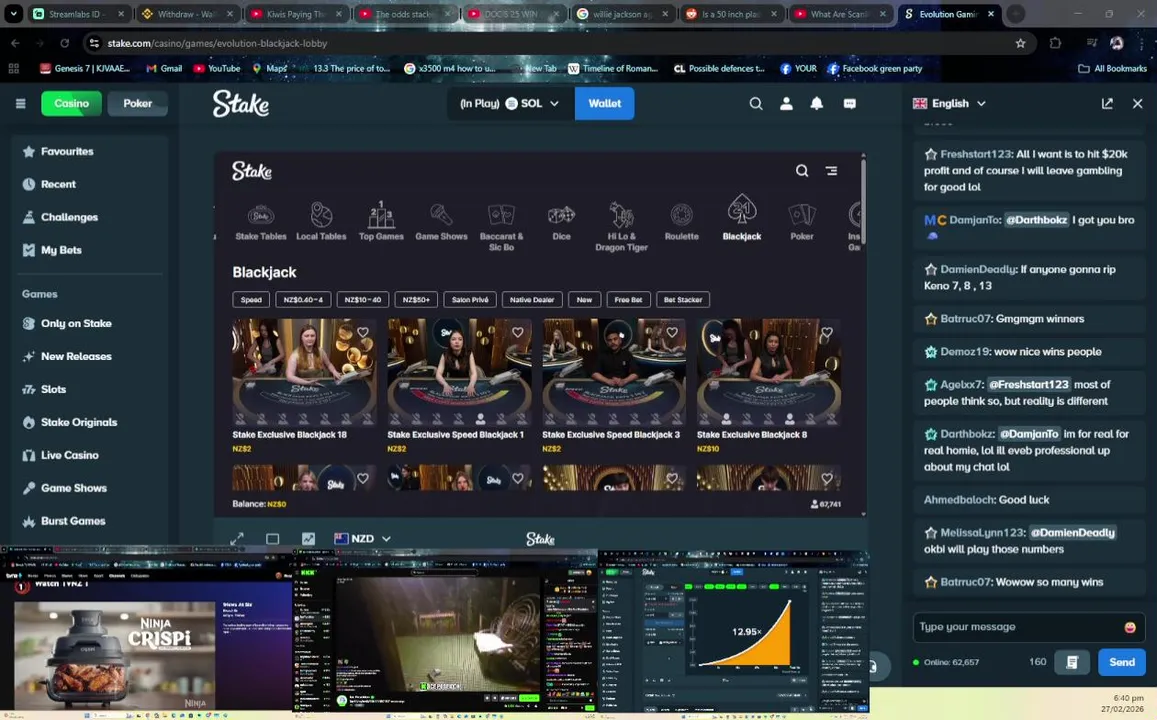This screenshot has height=720, width=1157.
Task: Favourite Stake Exclusive Blackjack 18
Action: coord(363,333)
